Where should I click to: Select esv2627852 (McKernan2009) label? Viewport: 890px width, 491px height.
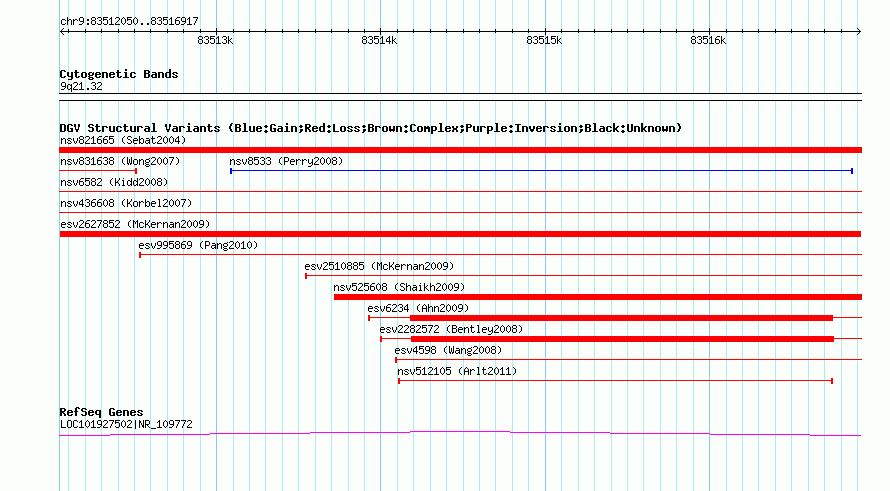click(x=135, y=224)
